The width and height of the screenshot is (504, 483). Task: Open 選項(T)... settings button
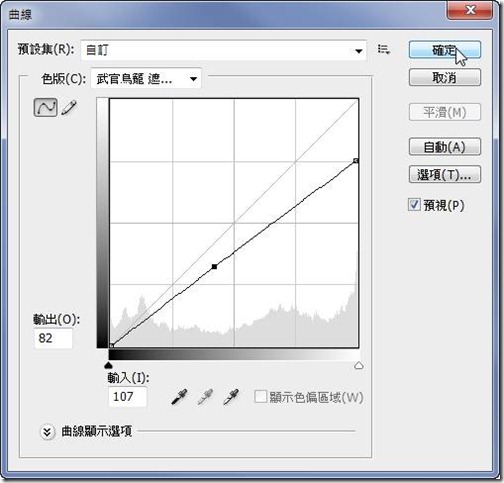[445, 174]
